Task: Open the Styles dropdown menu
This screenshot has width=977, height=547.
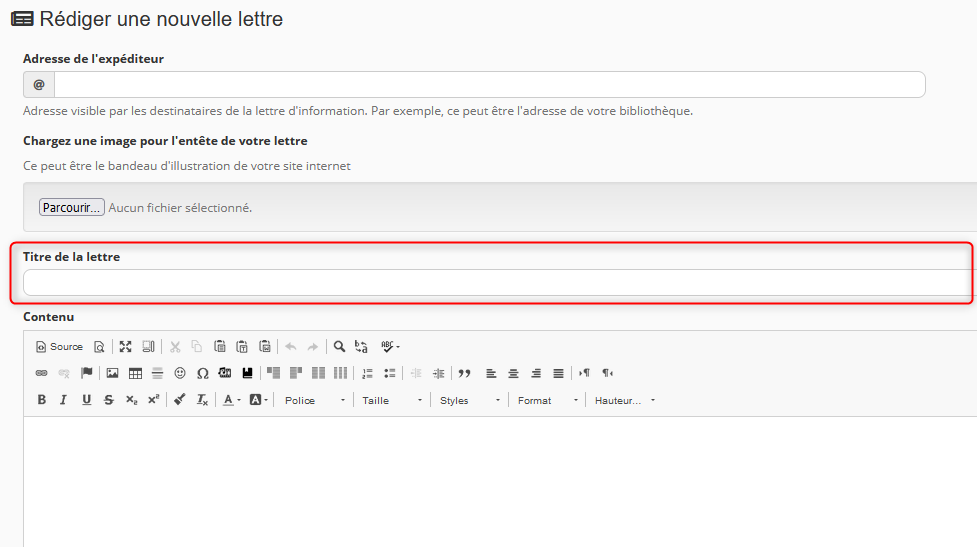Action: pyautogui.click(x=469, y=400)
